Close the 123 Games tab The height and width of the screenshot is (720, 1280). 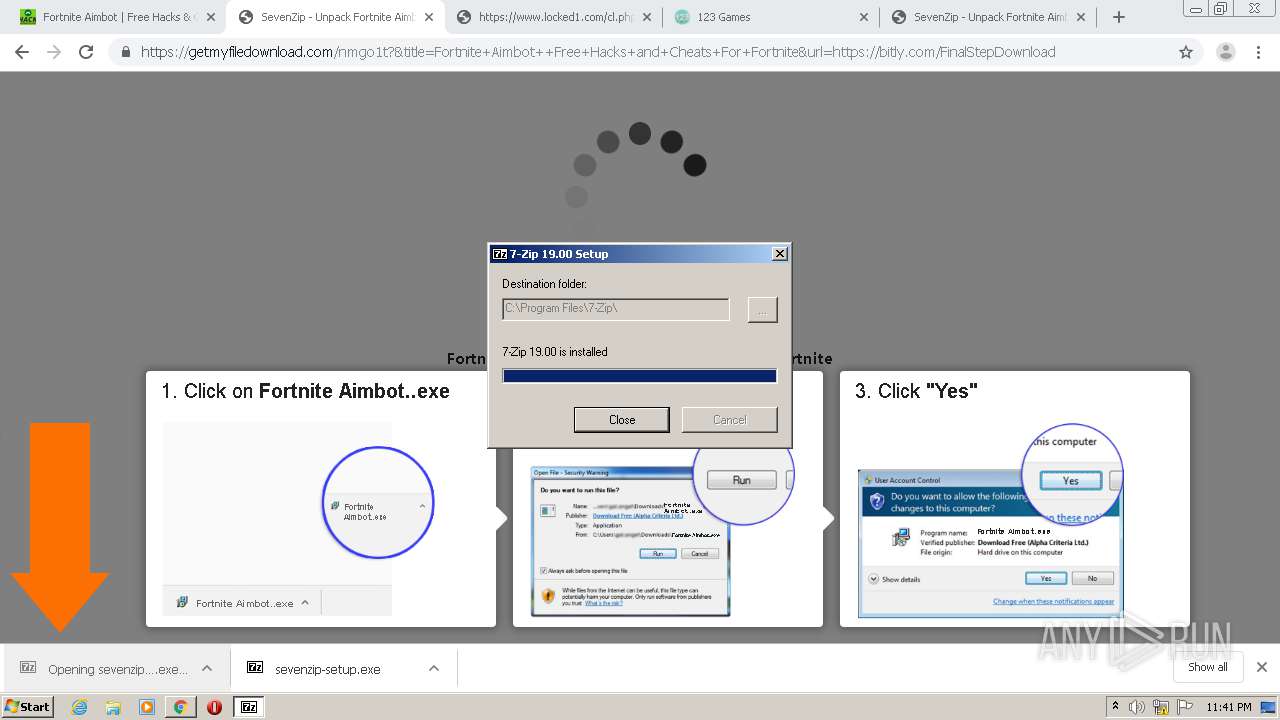tap(865, 17)
